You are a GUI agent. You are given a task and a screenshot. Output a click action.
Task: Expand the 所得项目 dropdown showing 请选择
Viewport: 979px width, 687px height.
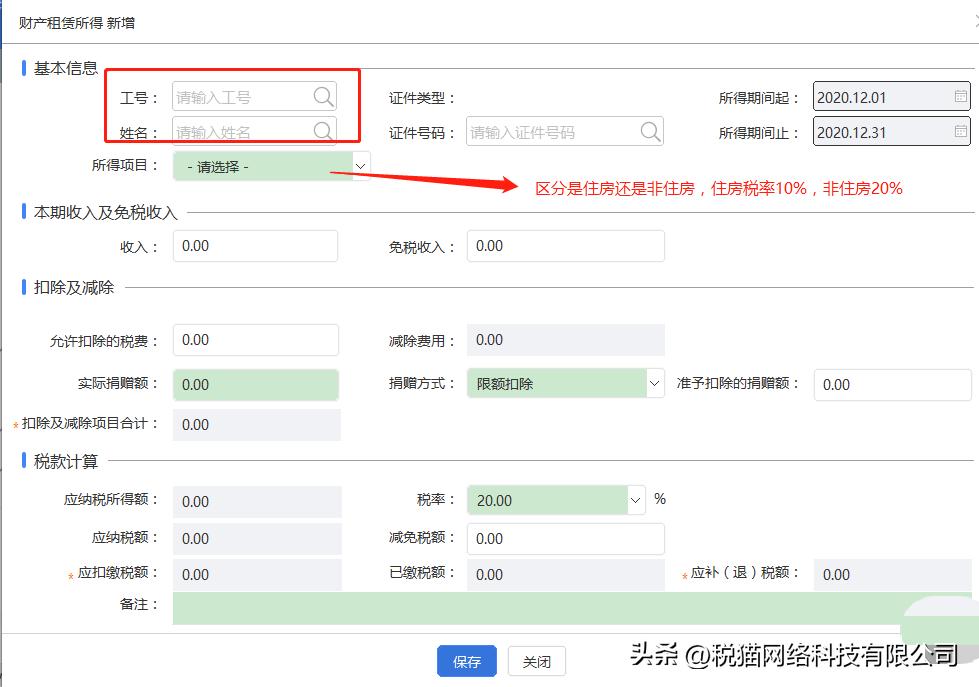pos(360,165)
